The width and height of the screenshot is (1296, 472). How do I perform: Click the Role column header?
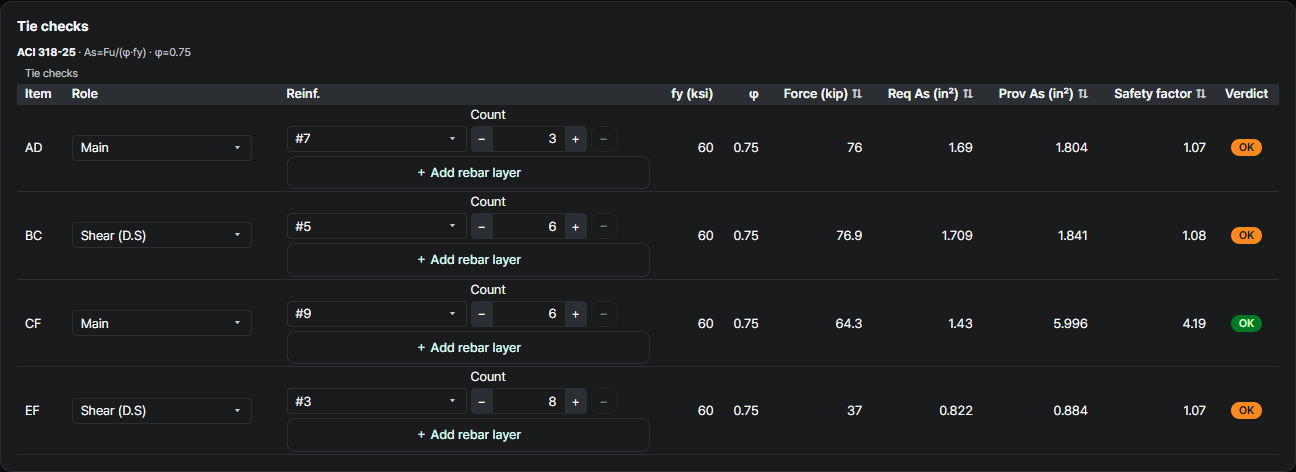[x=85, y=94]
